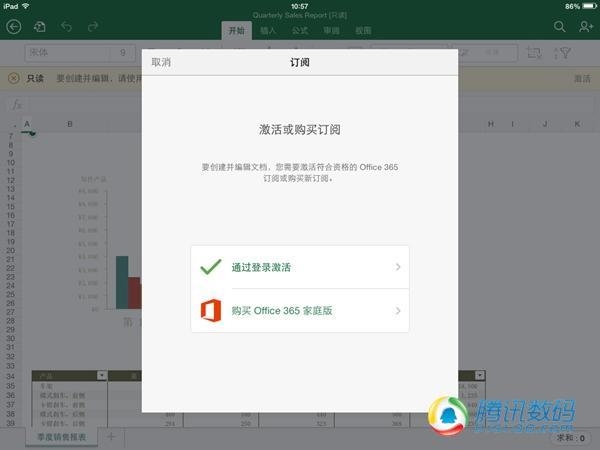Open the search magnifier icon
Viewport: 600px width, 450px height.
[x=559, y=27]
